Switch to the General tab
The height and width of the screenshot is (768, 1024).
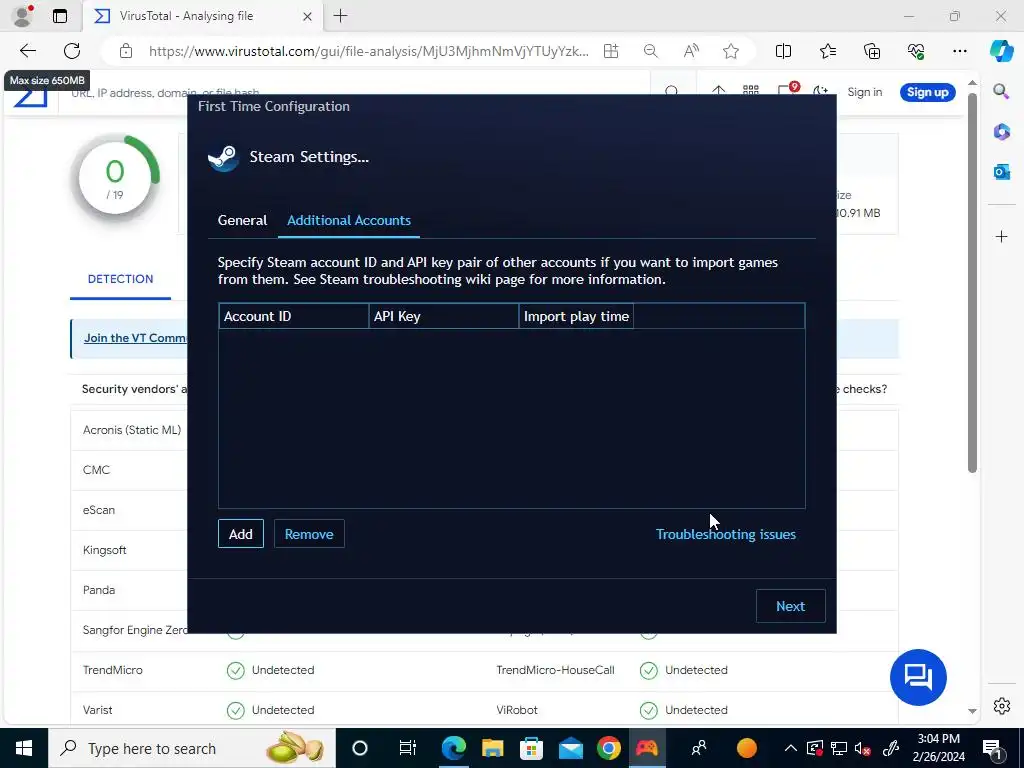coord(242,220)
